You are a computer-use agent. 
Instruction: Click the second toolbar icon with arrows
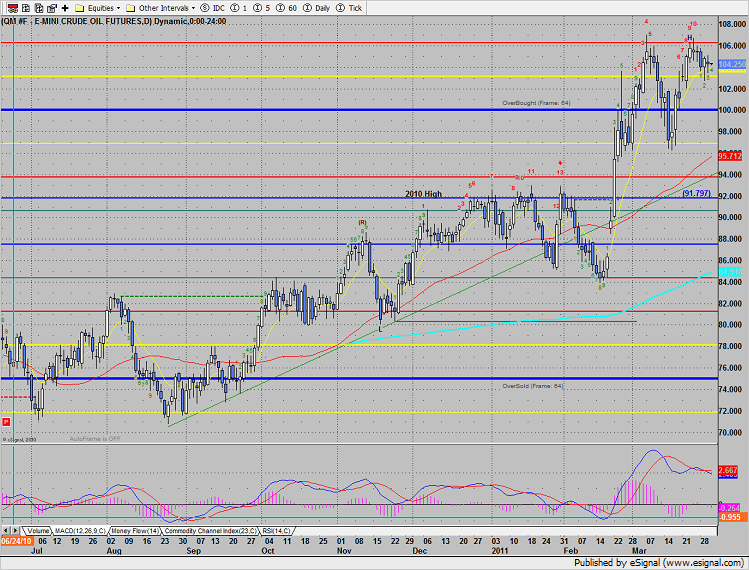(x=26, y=8)
